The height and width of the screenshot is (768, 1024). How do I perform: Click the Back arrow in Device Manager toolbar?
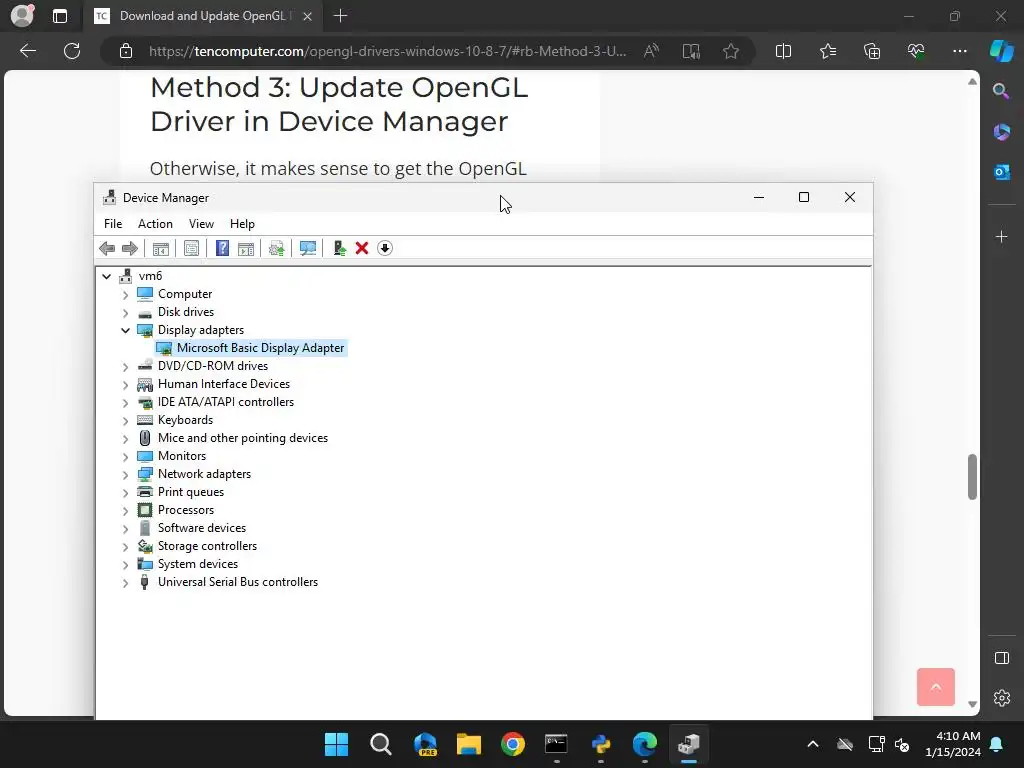[107, 248]
